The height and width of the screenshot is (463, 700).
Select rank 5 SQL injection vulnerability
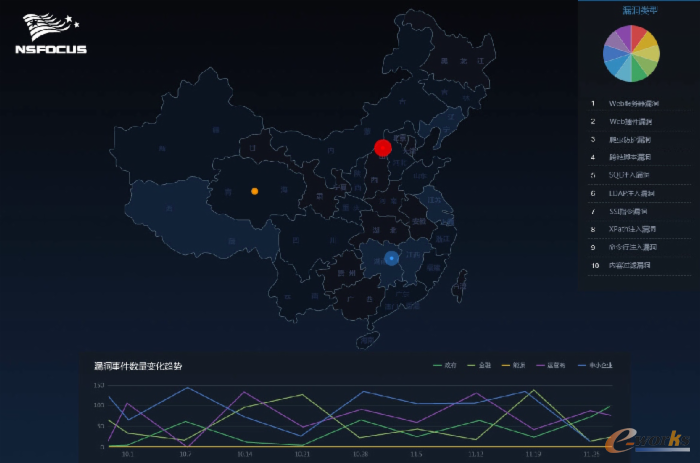point(630,175)
